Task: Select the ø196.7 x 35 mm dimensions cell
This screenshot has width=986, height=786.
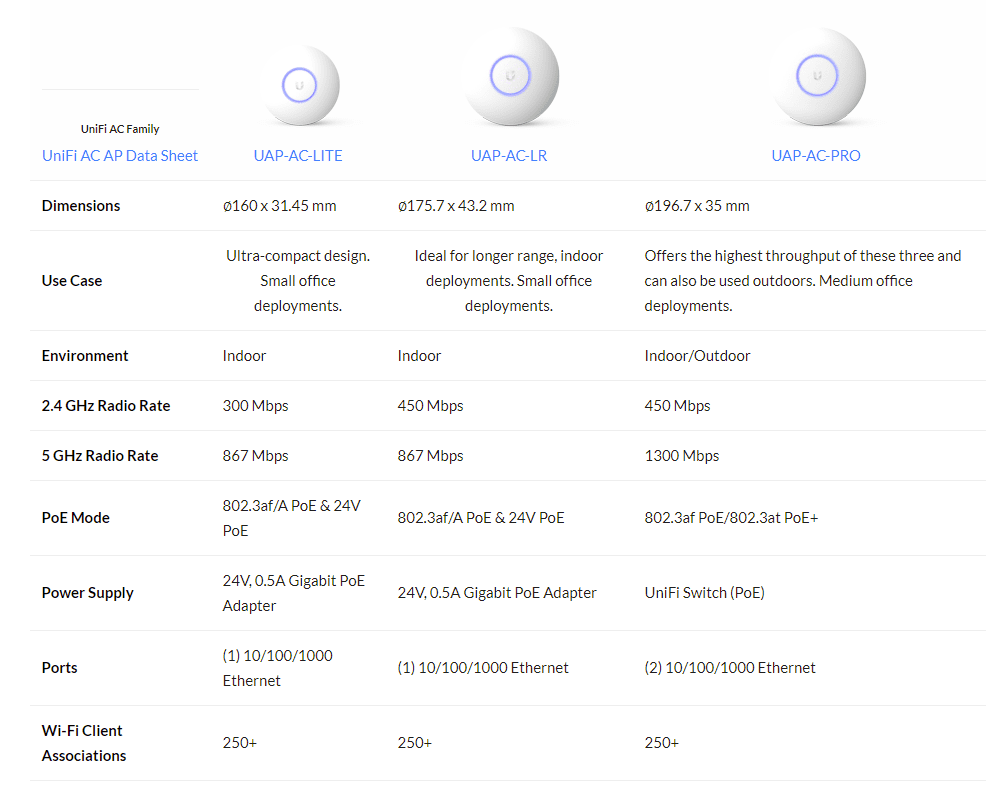Action: 696,206
